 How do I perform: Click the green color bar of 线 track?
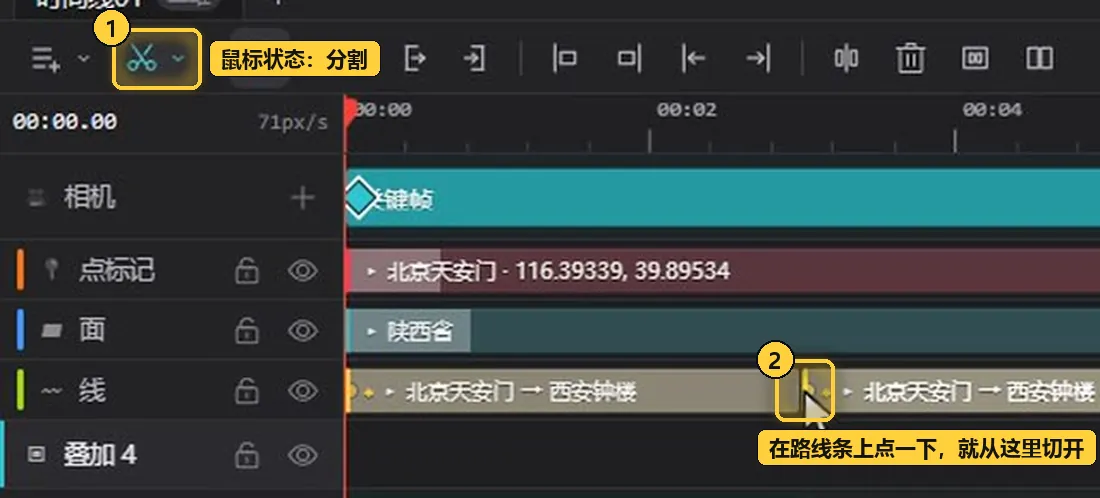point(20,390)
